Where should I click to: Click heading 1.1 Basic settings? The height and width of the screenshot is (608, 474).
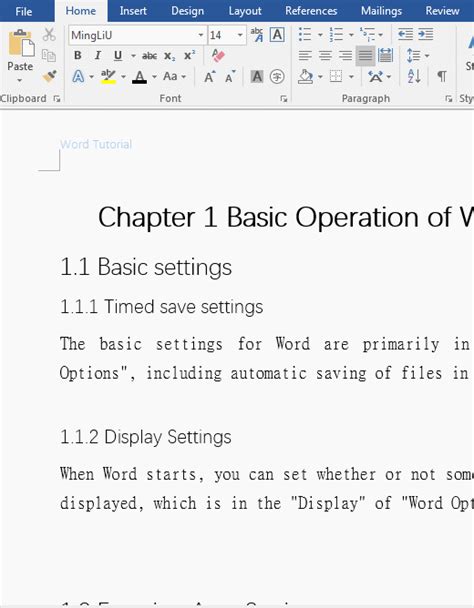[x=146, y=267]
